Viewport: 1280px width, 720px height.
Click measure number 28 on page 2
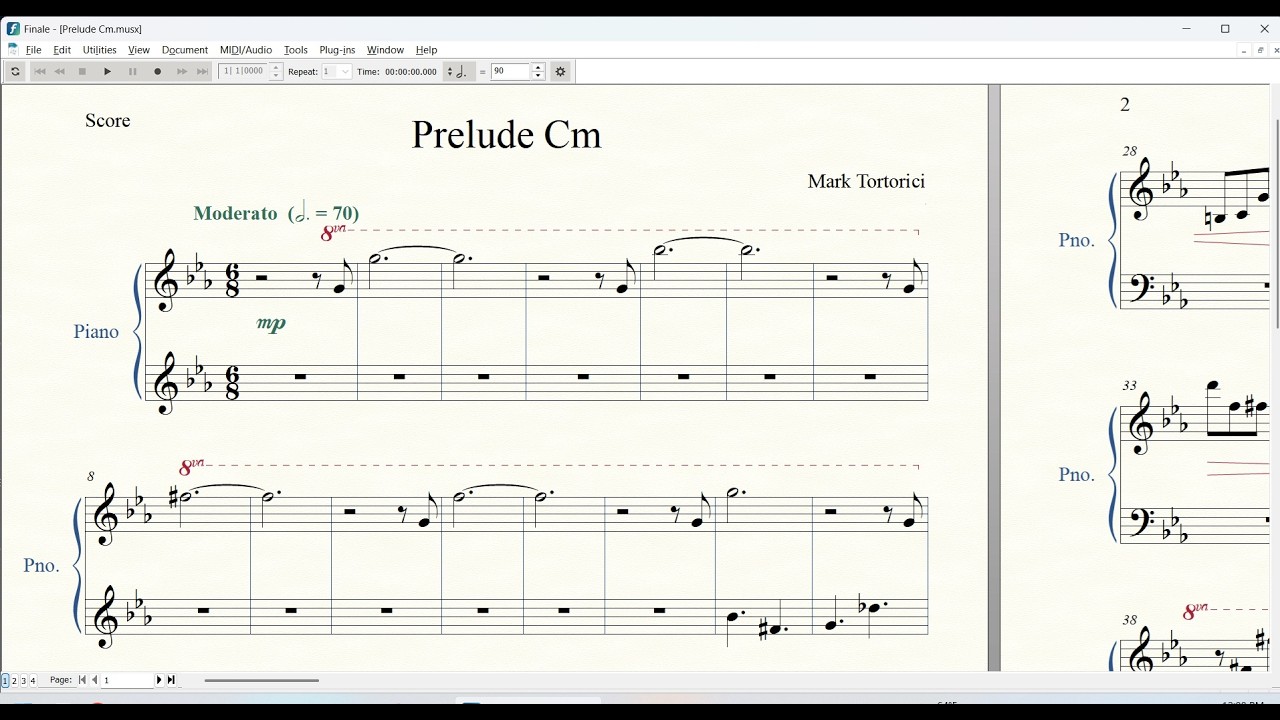pos(1130,151)
